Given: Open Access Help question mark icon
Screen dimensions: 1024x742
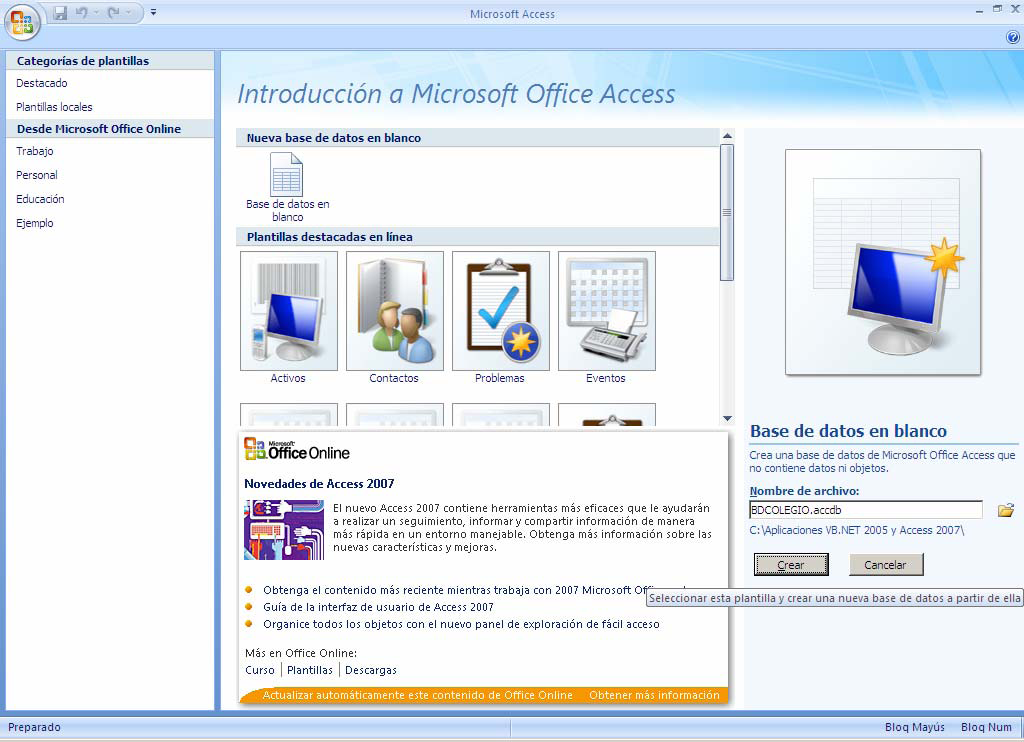Looking at the screenshot, I should tap(1013, 37).
